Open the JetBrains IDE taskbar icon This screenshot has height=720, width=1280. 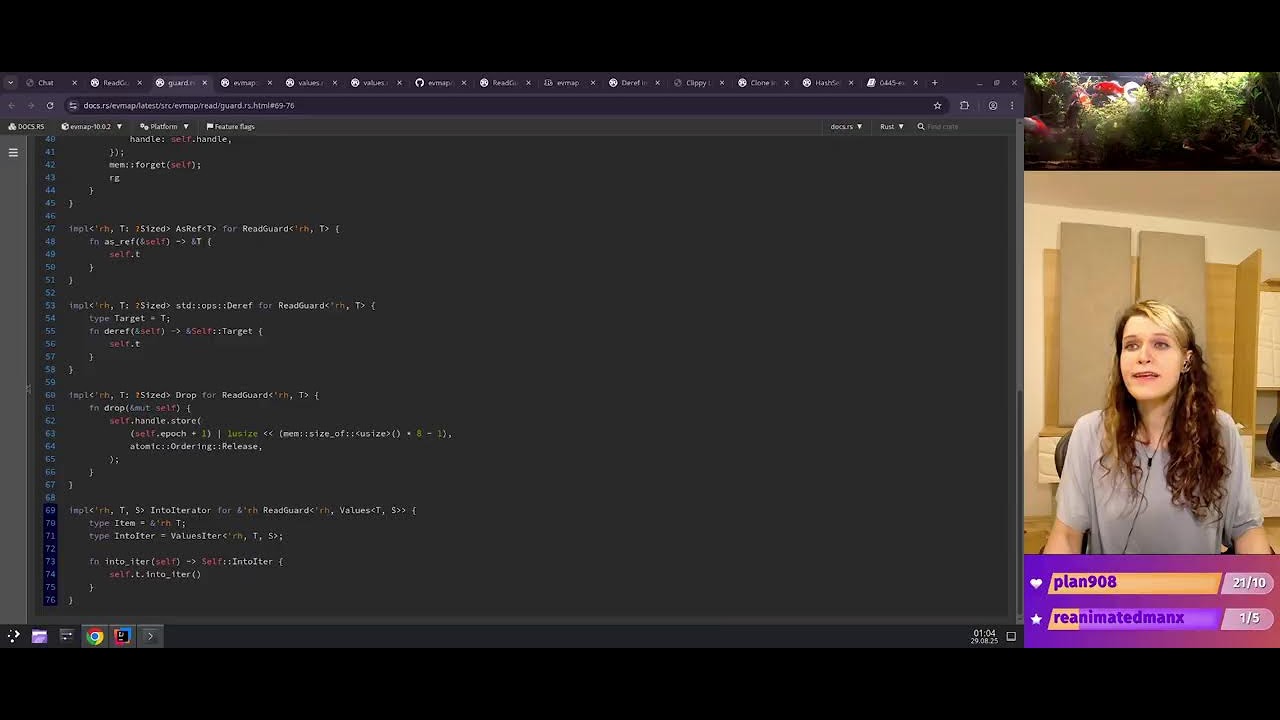click(x=122, y=636)
